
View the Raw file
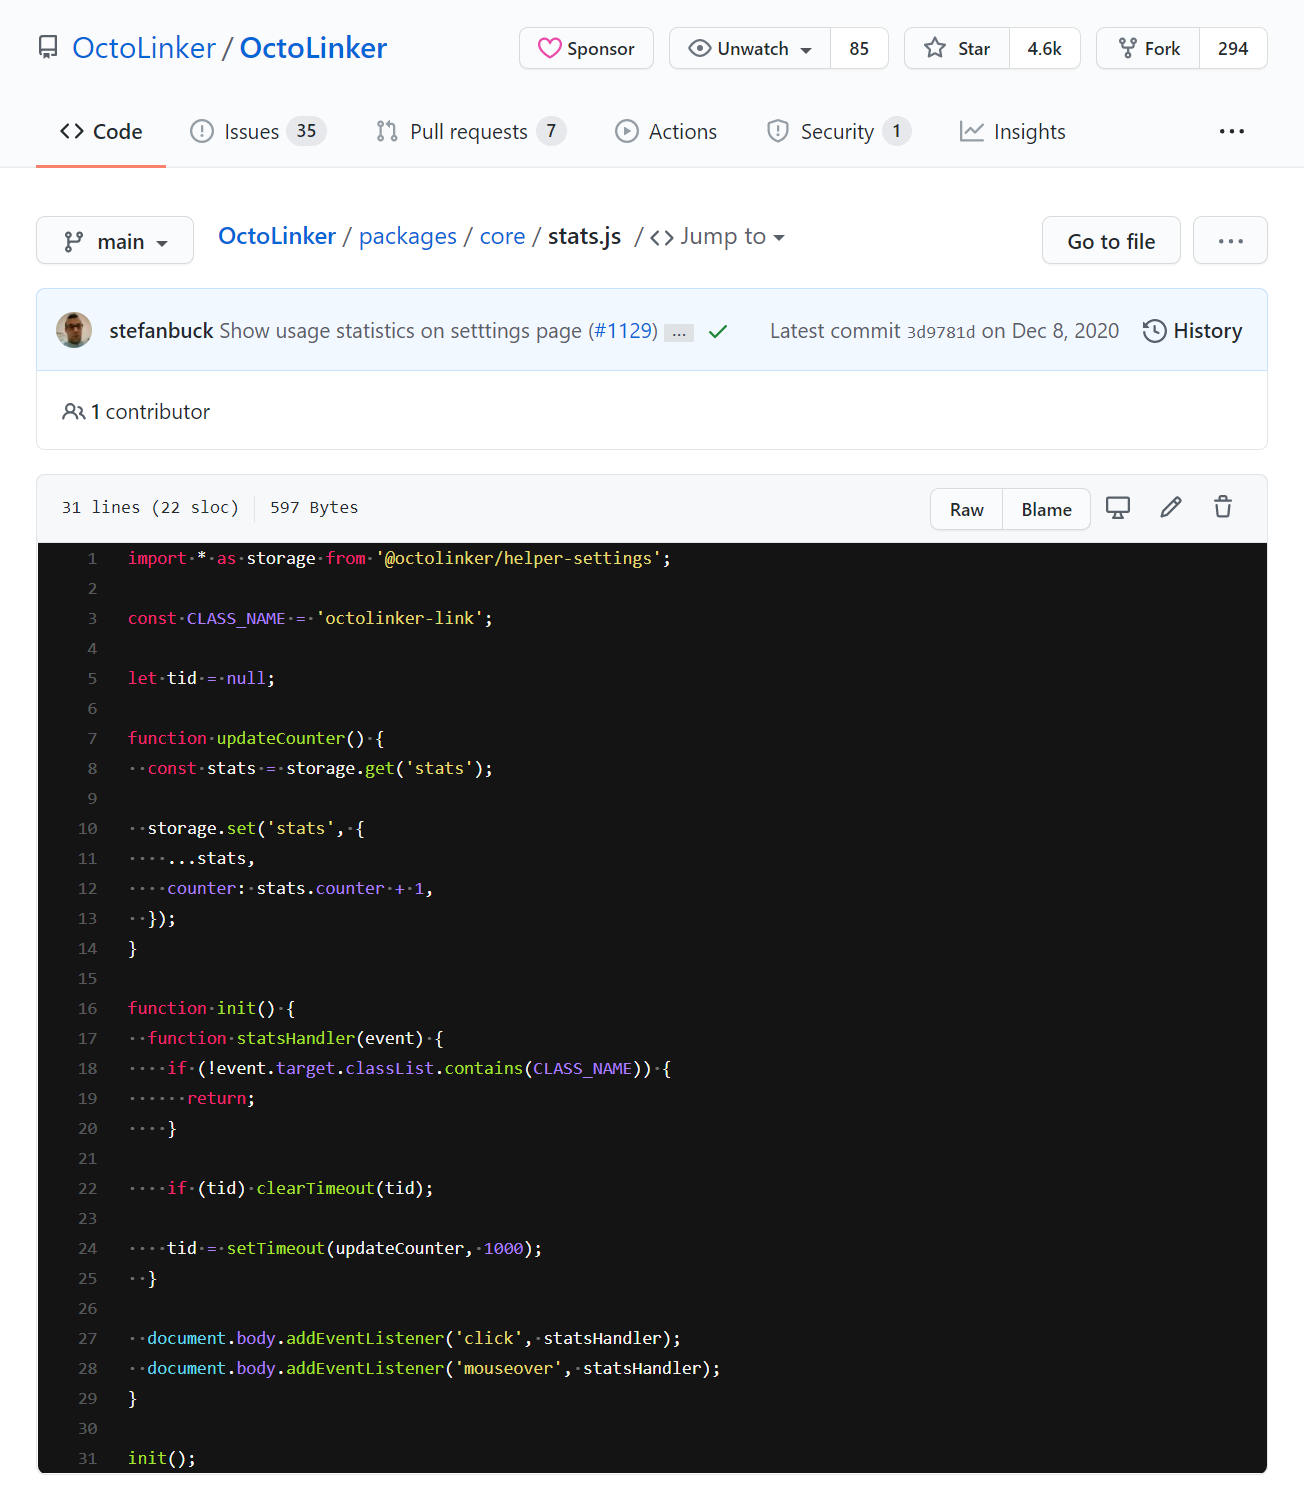(966, 509)
